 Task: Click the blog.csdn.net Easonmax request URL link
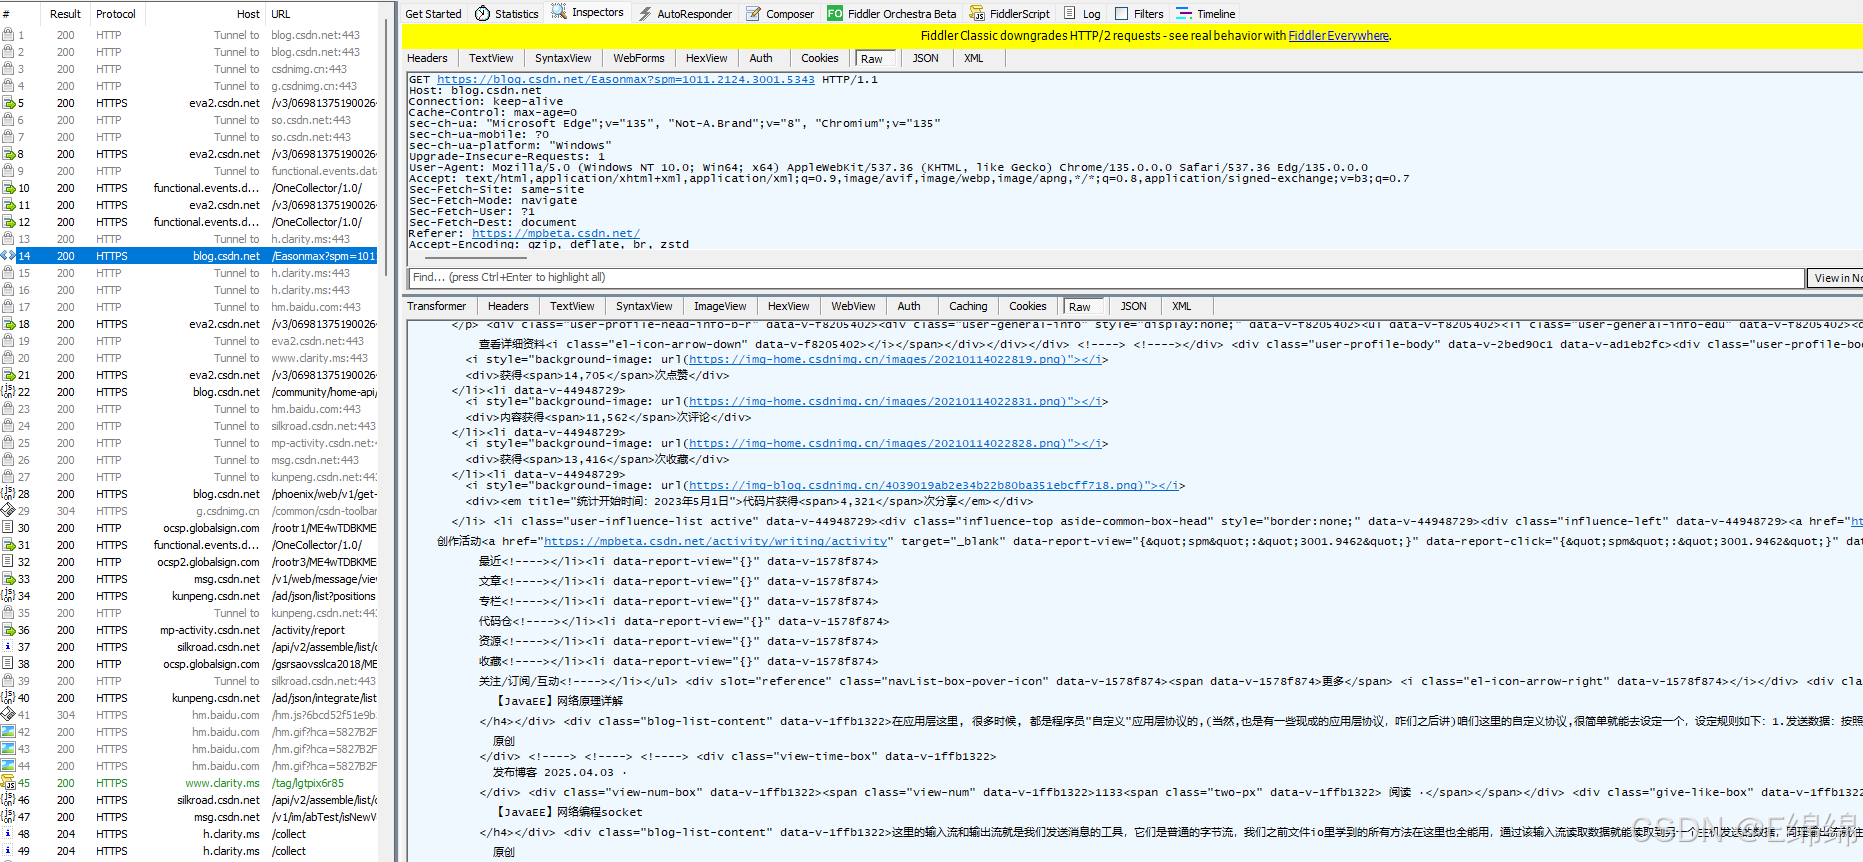pos(625,80)
